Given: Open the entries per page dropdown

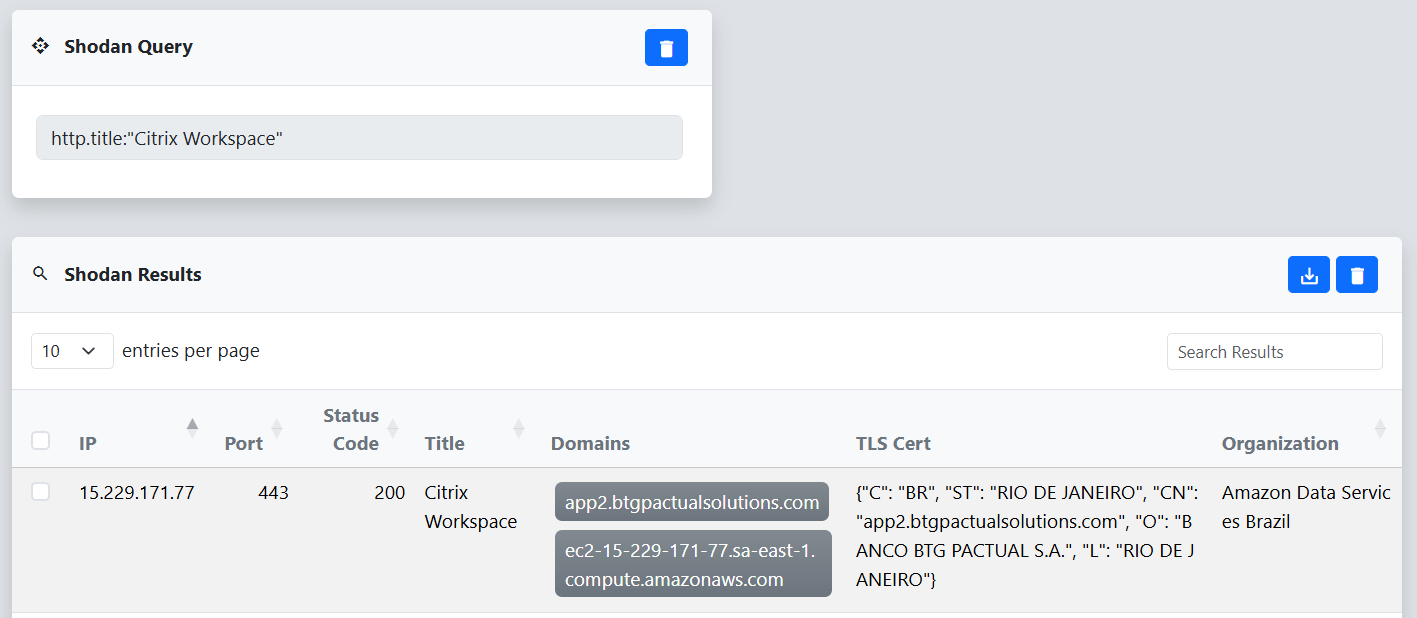Looking at the screenshot, I should (x=71, y=351).
